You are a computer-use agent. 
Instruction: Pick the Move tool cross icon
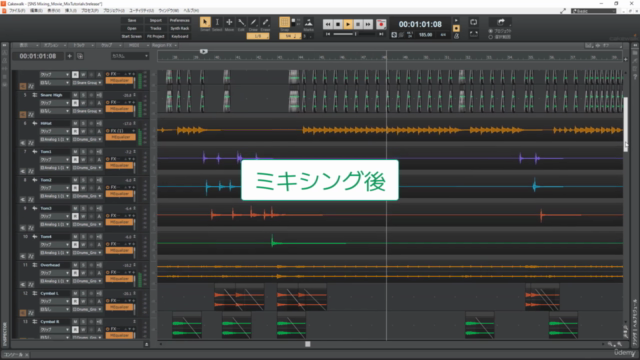[x=229, y=22]
